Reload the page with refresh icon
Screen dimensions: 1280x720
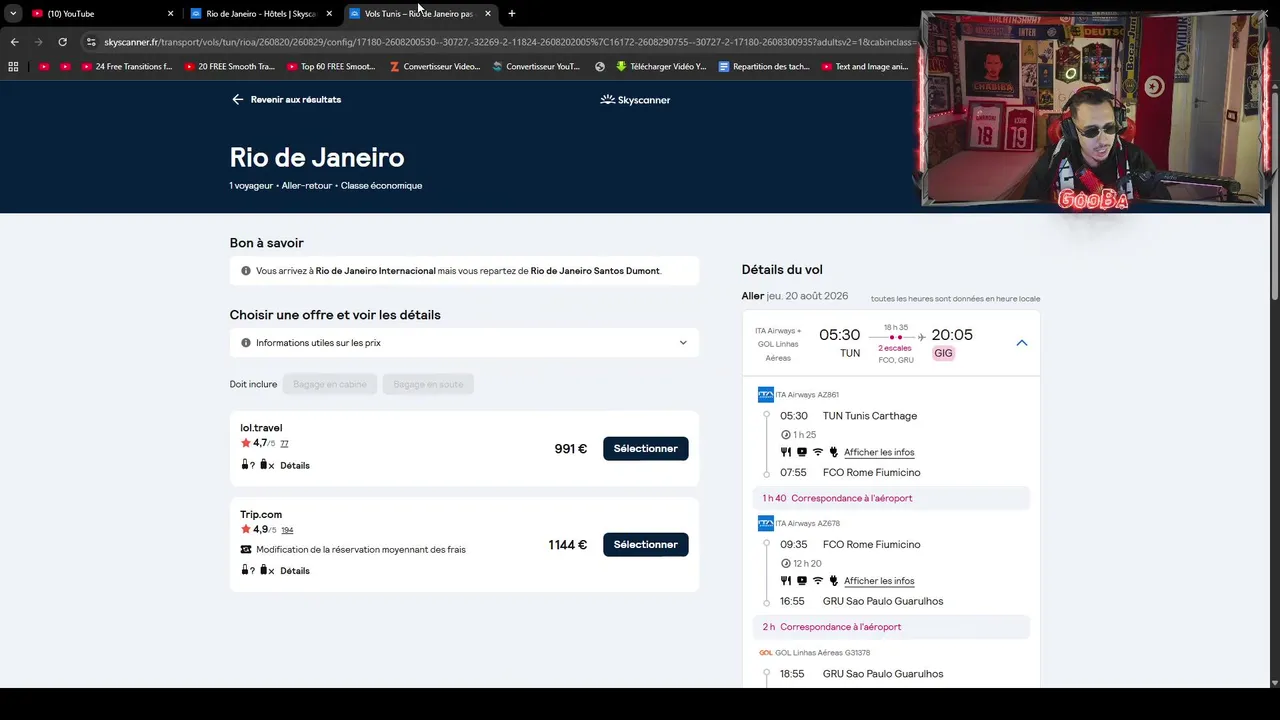point(62,42)
